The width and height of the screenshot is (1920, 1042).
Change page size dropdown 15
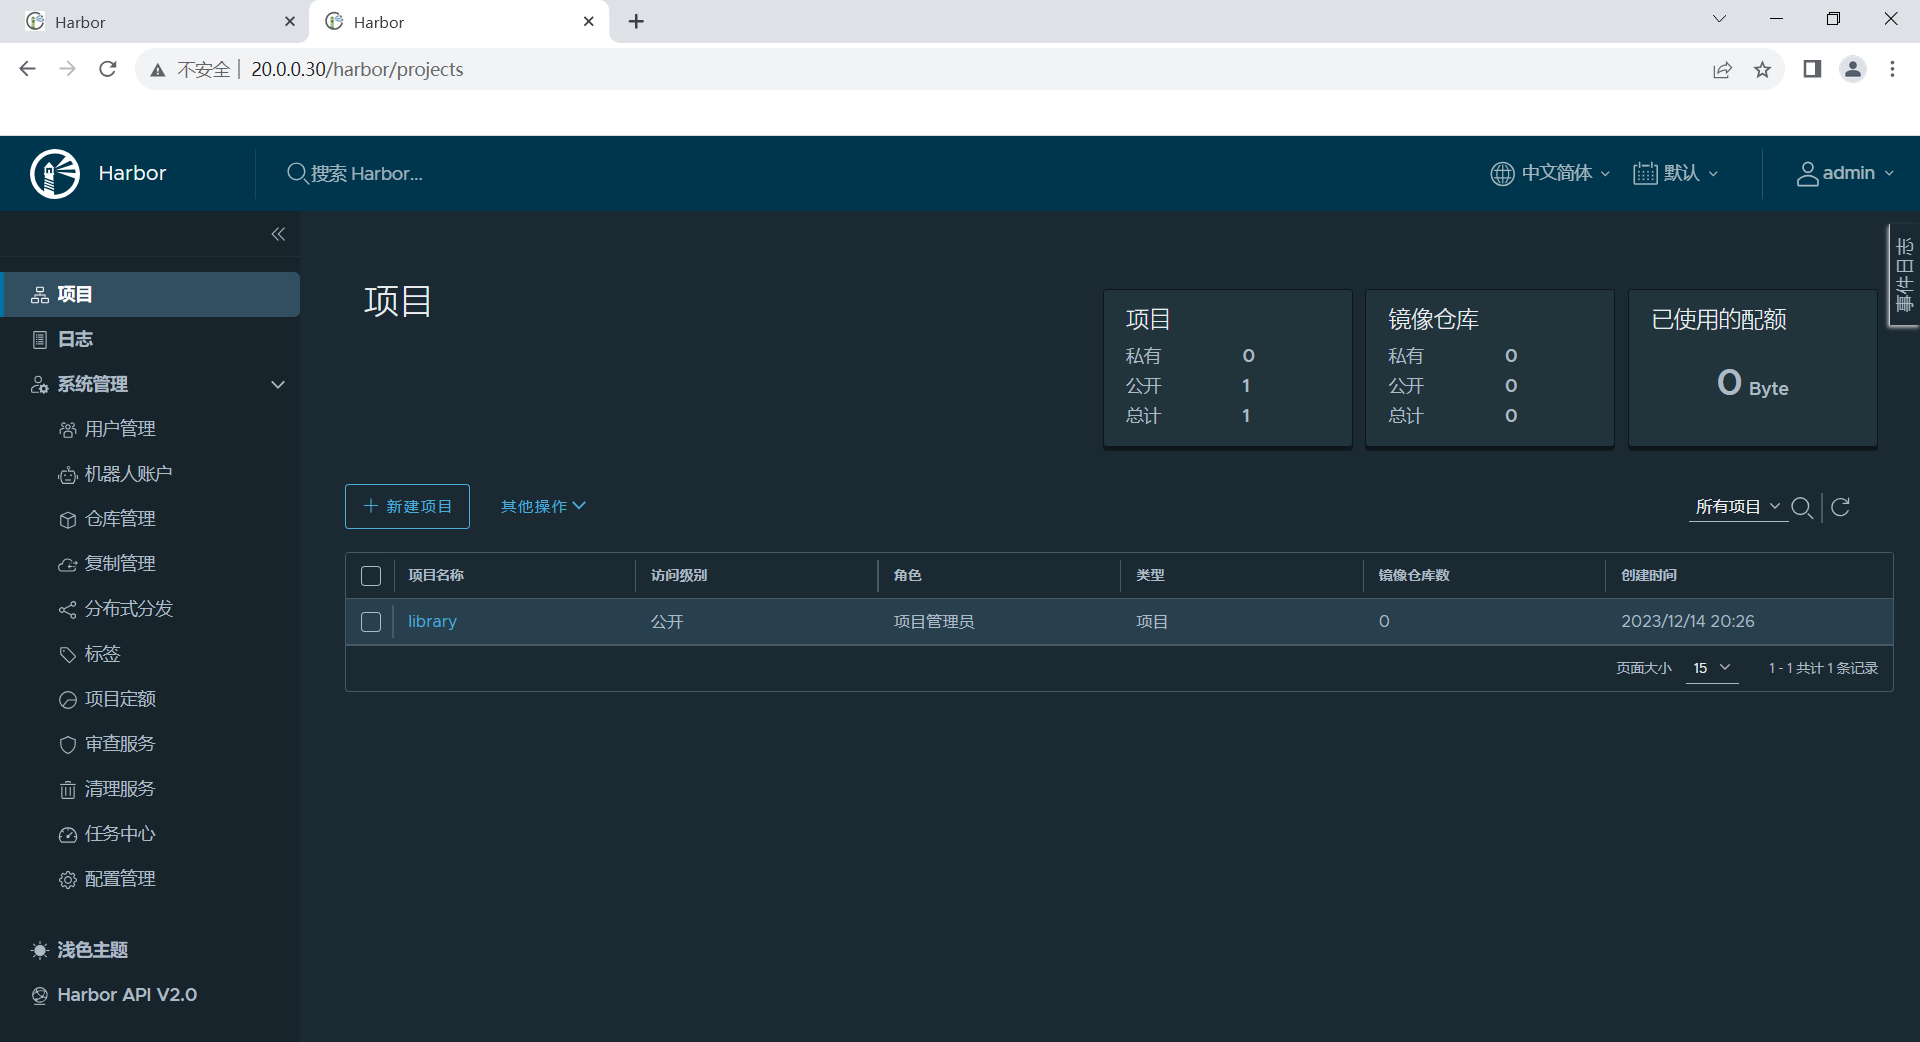1712,668
